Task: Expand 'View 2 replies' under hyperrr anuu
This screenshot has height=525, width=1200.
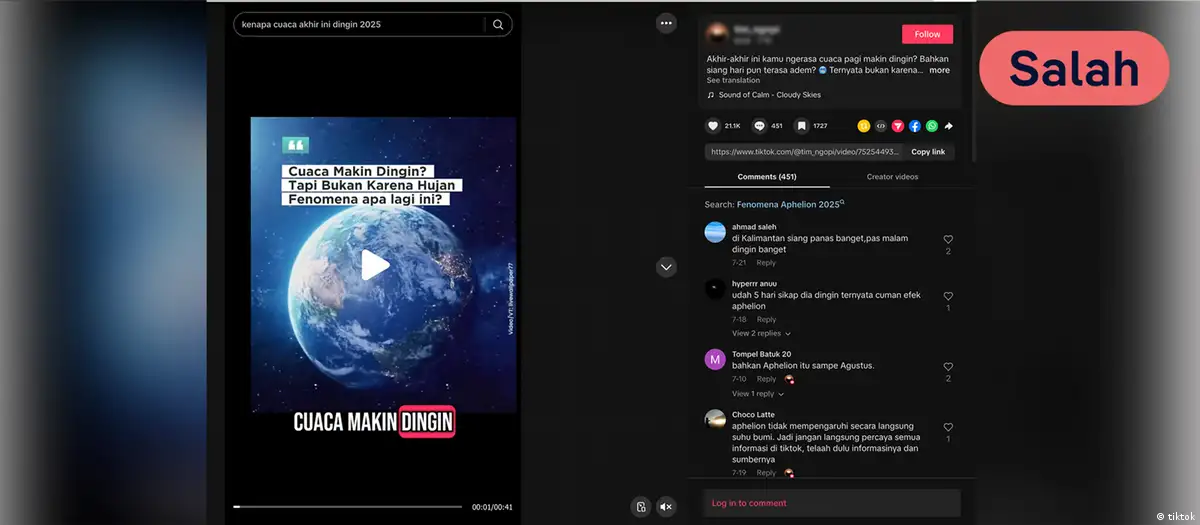Action: pos(761,333)
